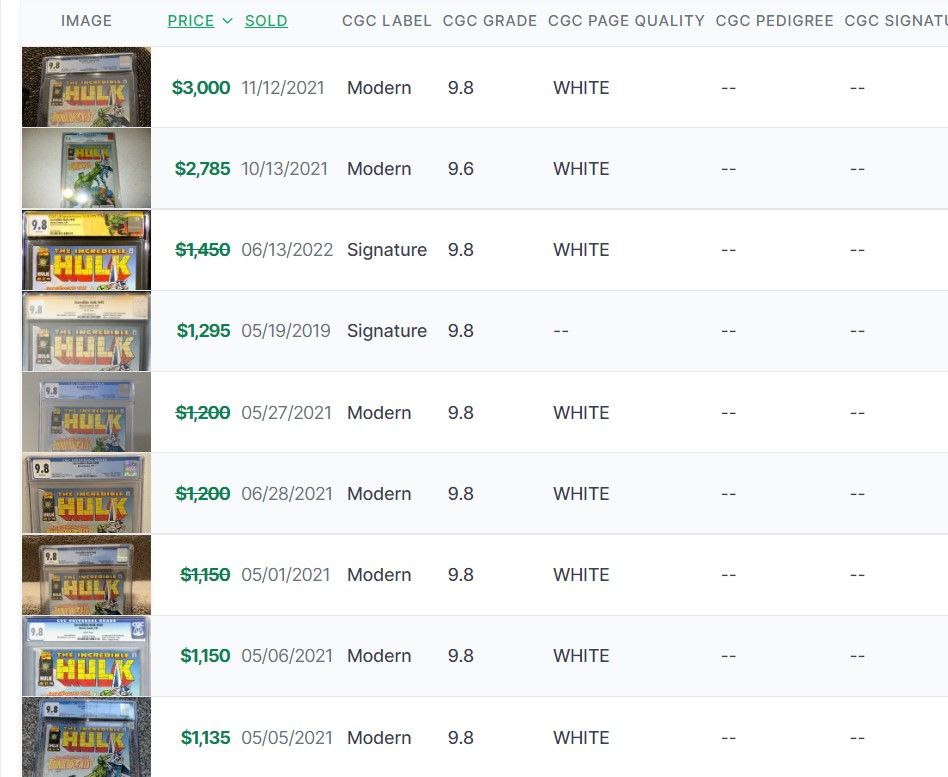Open the thumbnail for the $3,000 sale
Viewport: 948px width, 777px height.
[x=86, y=87]
